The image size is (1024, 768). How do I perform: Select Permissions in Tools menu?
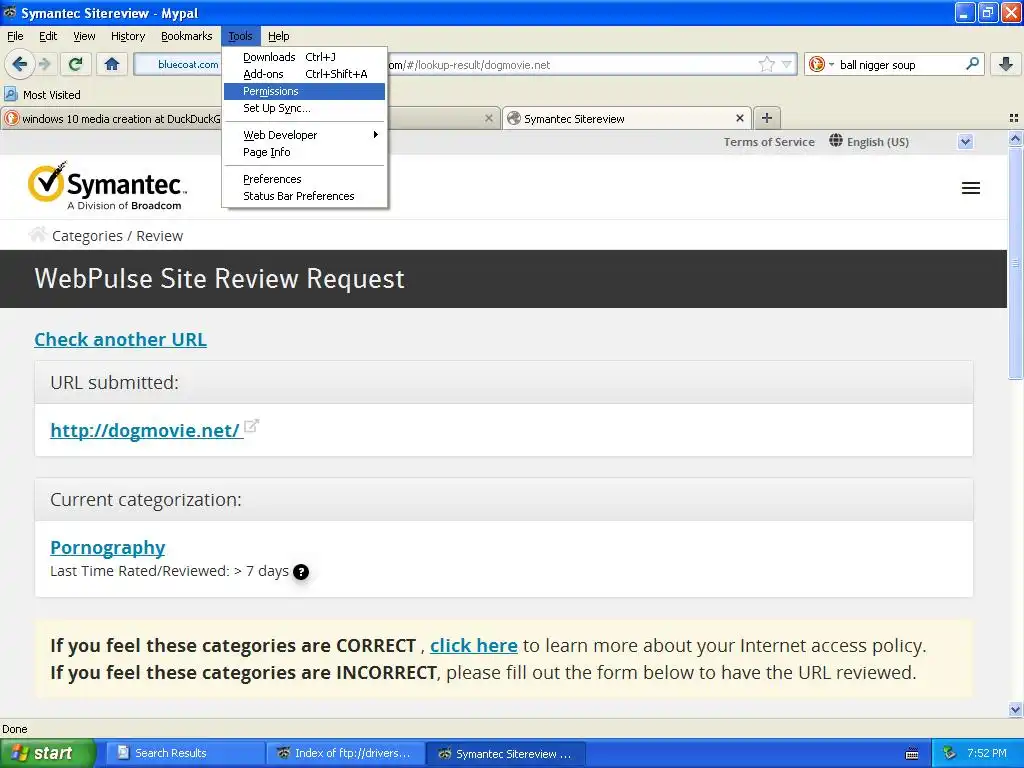point(305,91)
